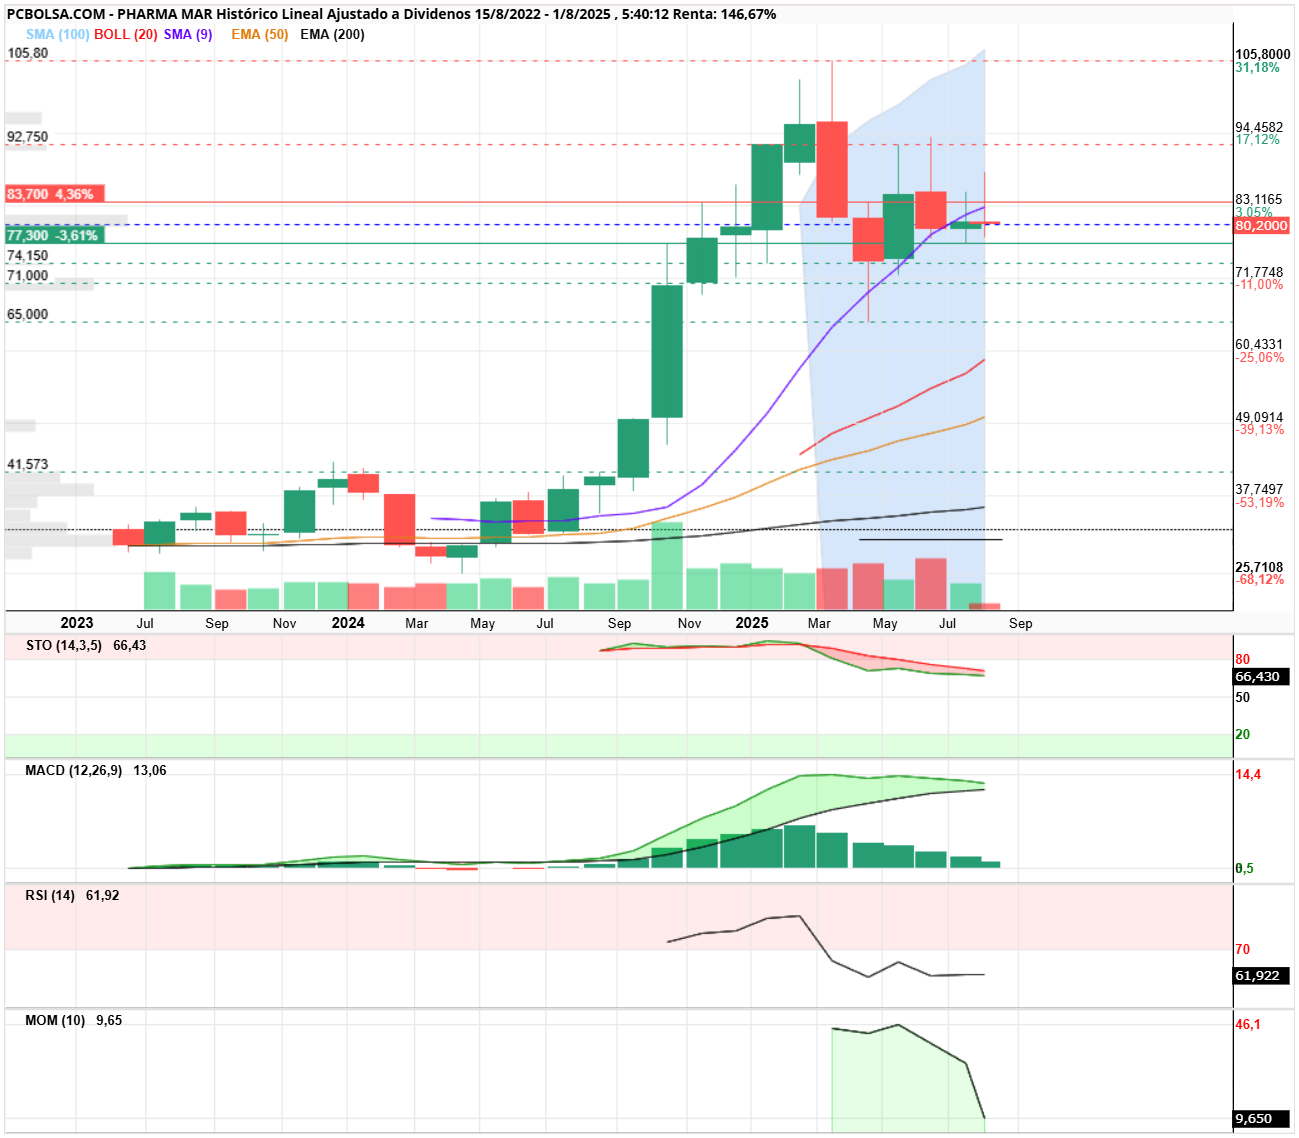
Task: Click the RSI value tag 61,922
Action: coord(1262,975)
